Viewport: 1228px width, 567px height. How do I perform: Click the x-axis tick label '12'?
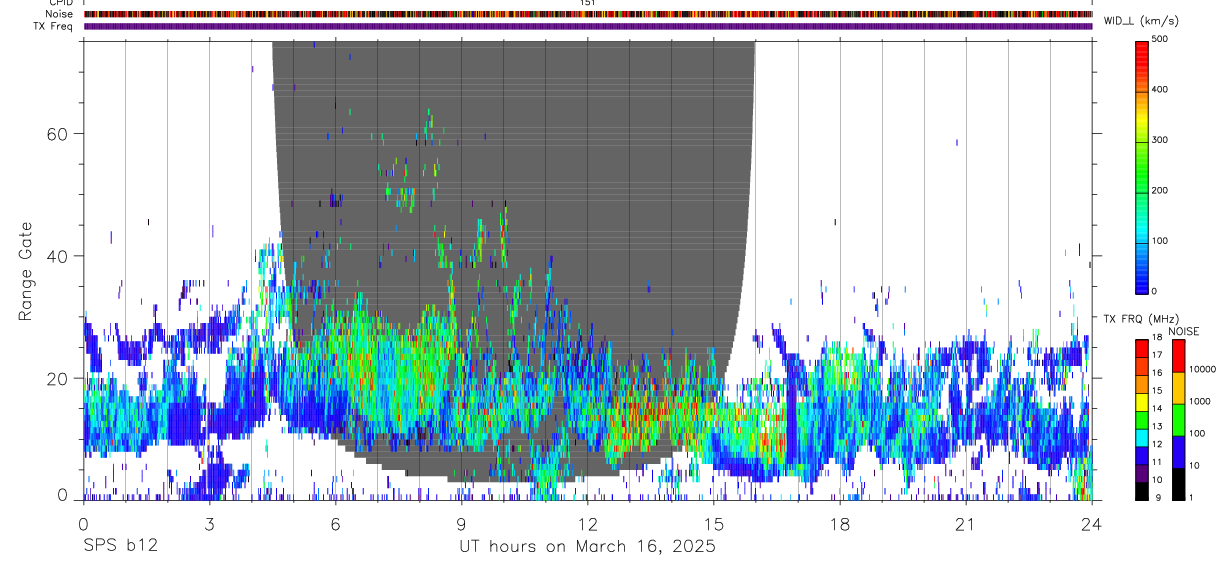click(x=587, y=524)
